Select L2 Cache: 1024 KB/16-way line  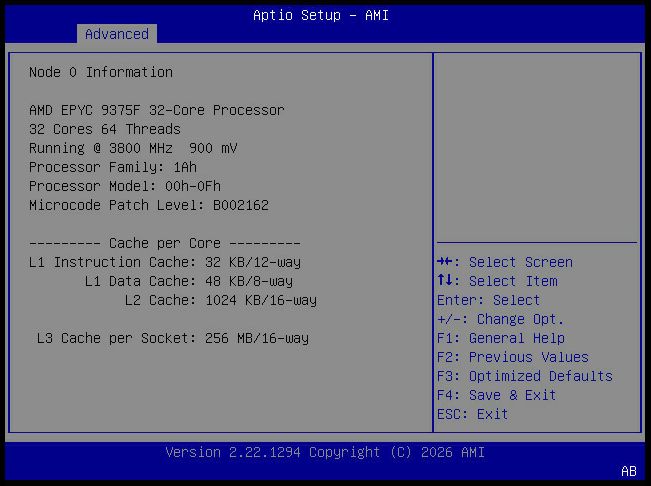click(x=220, y=300)
